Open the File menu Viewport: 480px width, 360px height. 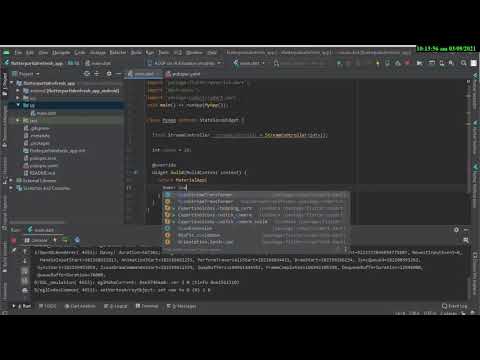[18, 52]
